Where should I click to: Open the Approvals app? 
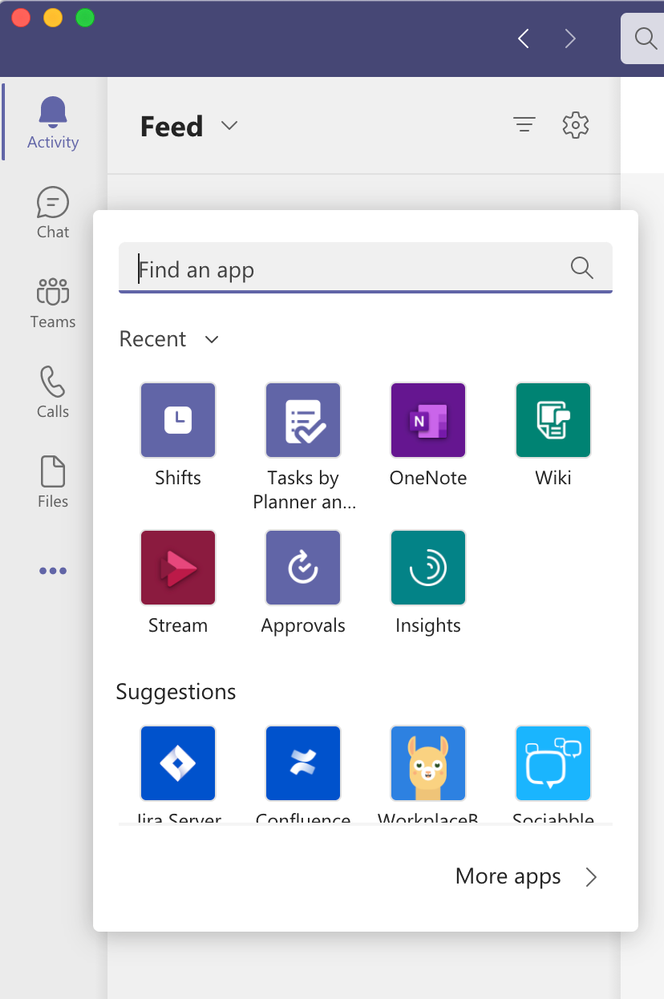point(303,568)
